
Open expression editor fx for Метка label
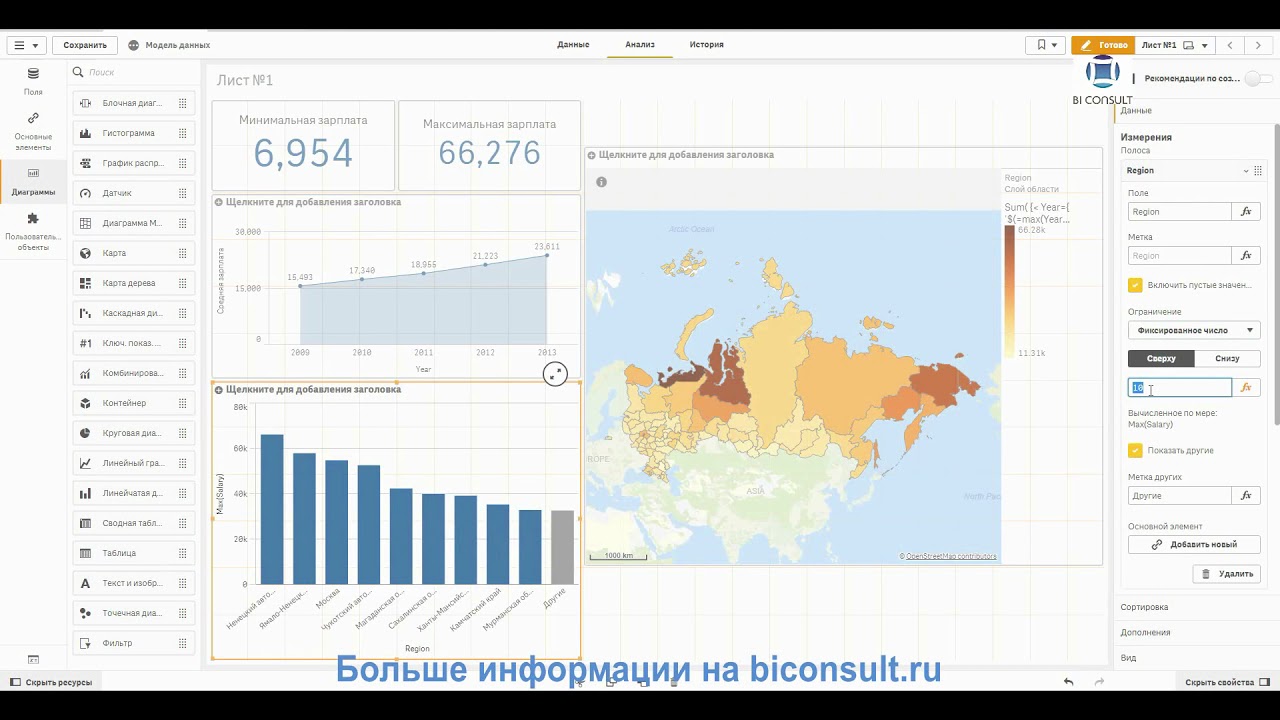click(1246, 256)
